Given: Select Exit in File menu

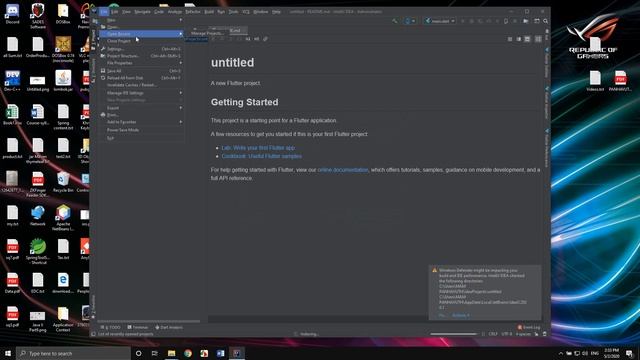Looking at the screenshot, I should click(141, 138).
